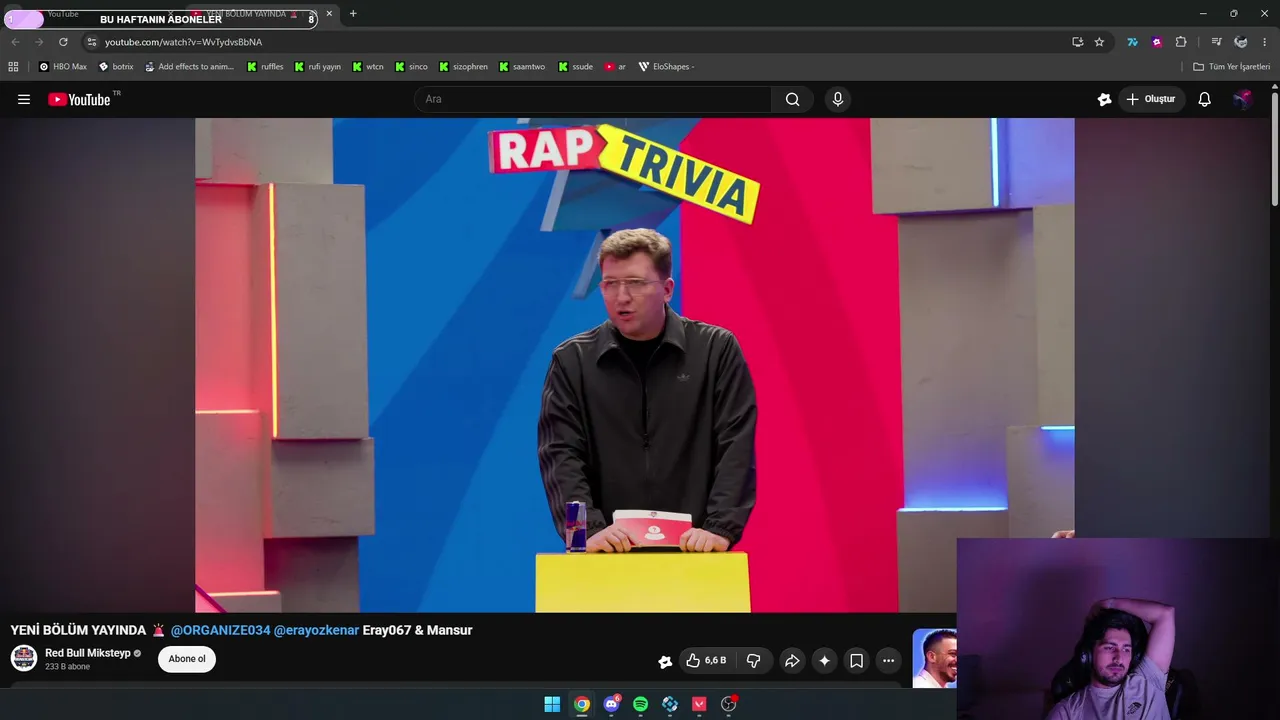Click the @erayozkenar mention link
The image size is (1280, 720).
click(x=316, y=630)
